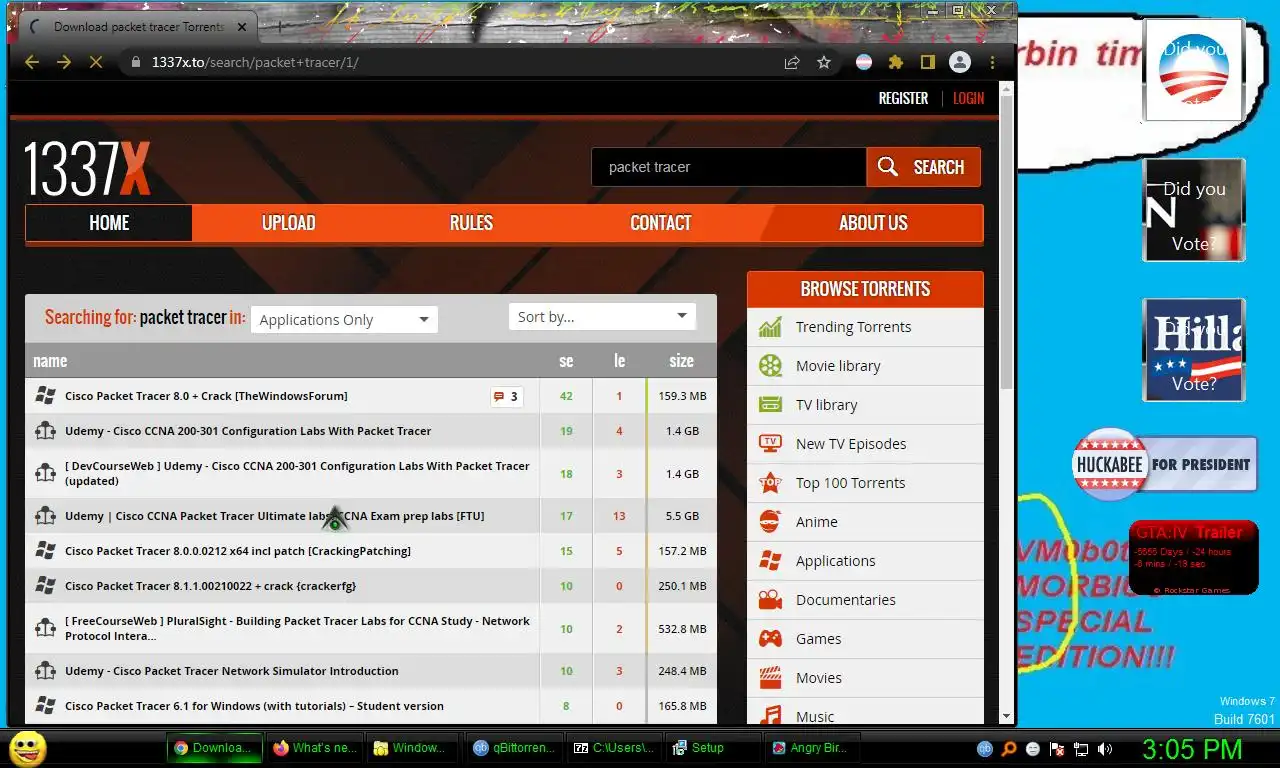This screenshot has height=768, width=1280.
Task: Switch to Angry Birds taskbar button
Action: (x=810, y=748)
